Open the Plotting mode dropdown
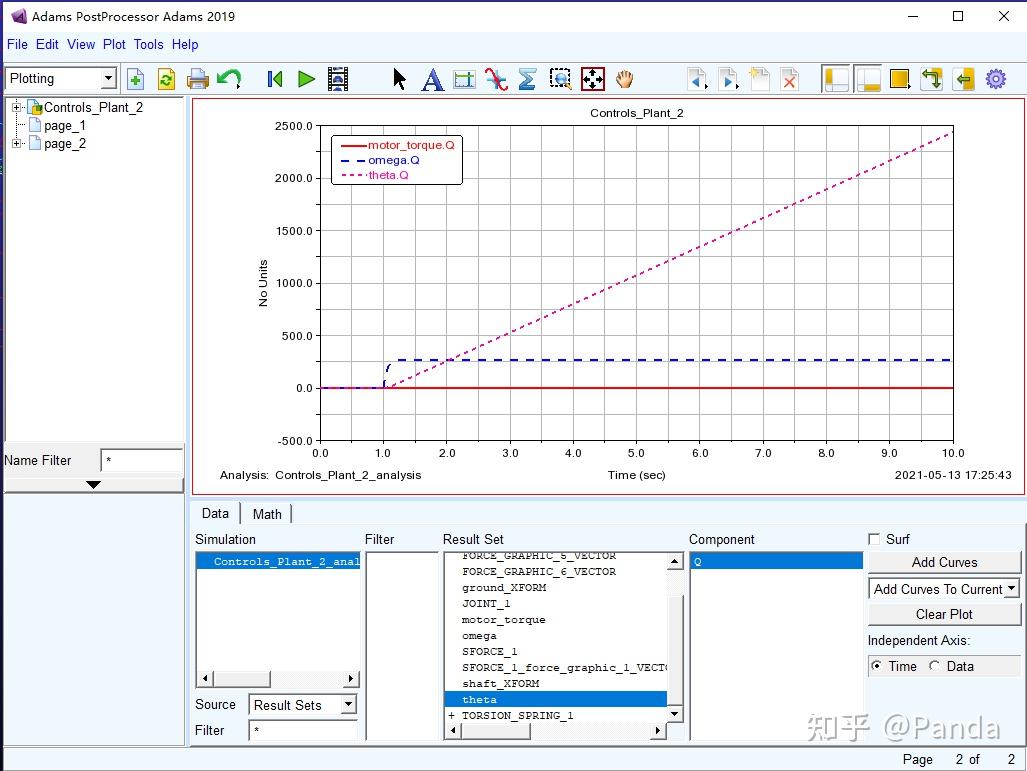1027x771 pixels. (x=108, y=79)
